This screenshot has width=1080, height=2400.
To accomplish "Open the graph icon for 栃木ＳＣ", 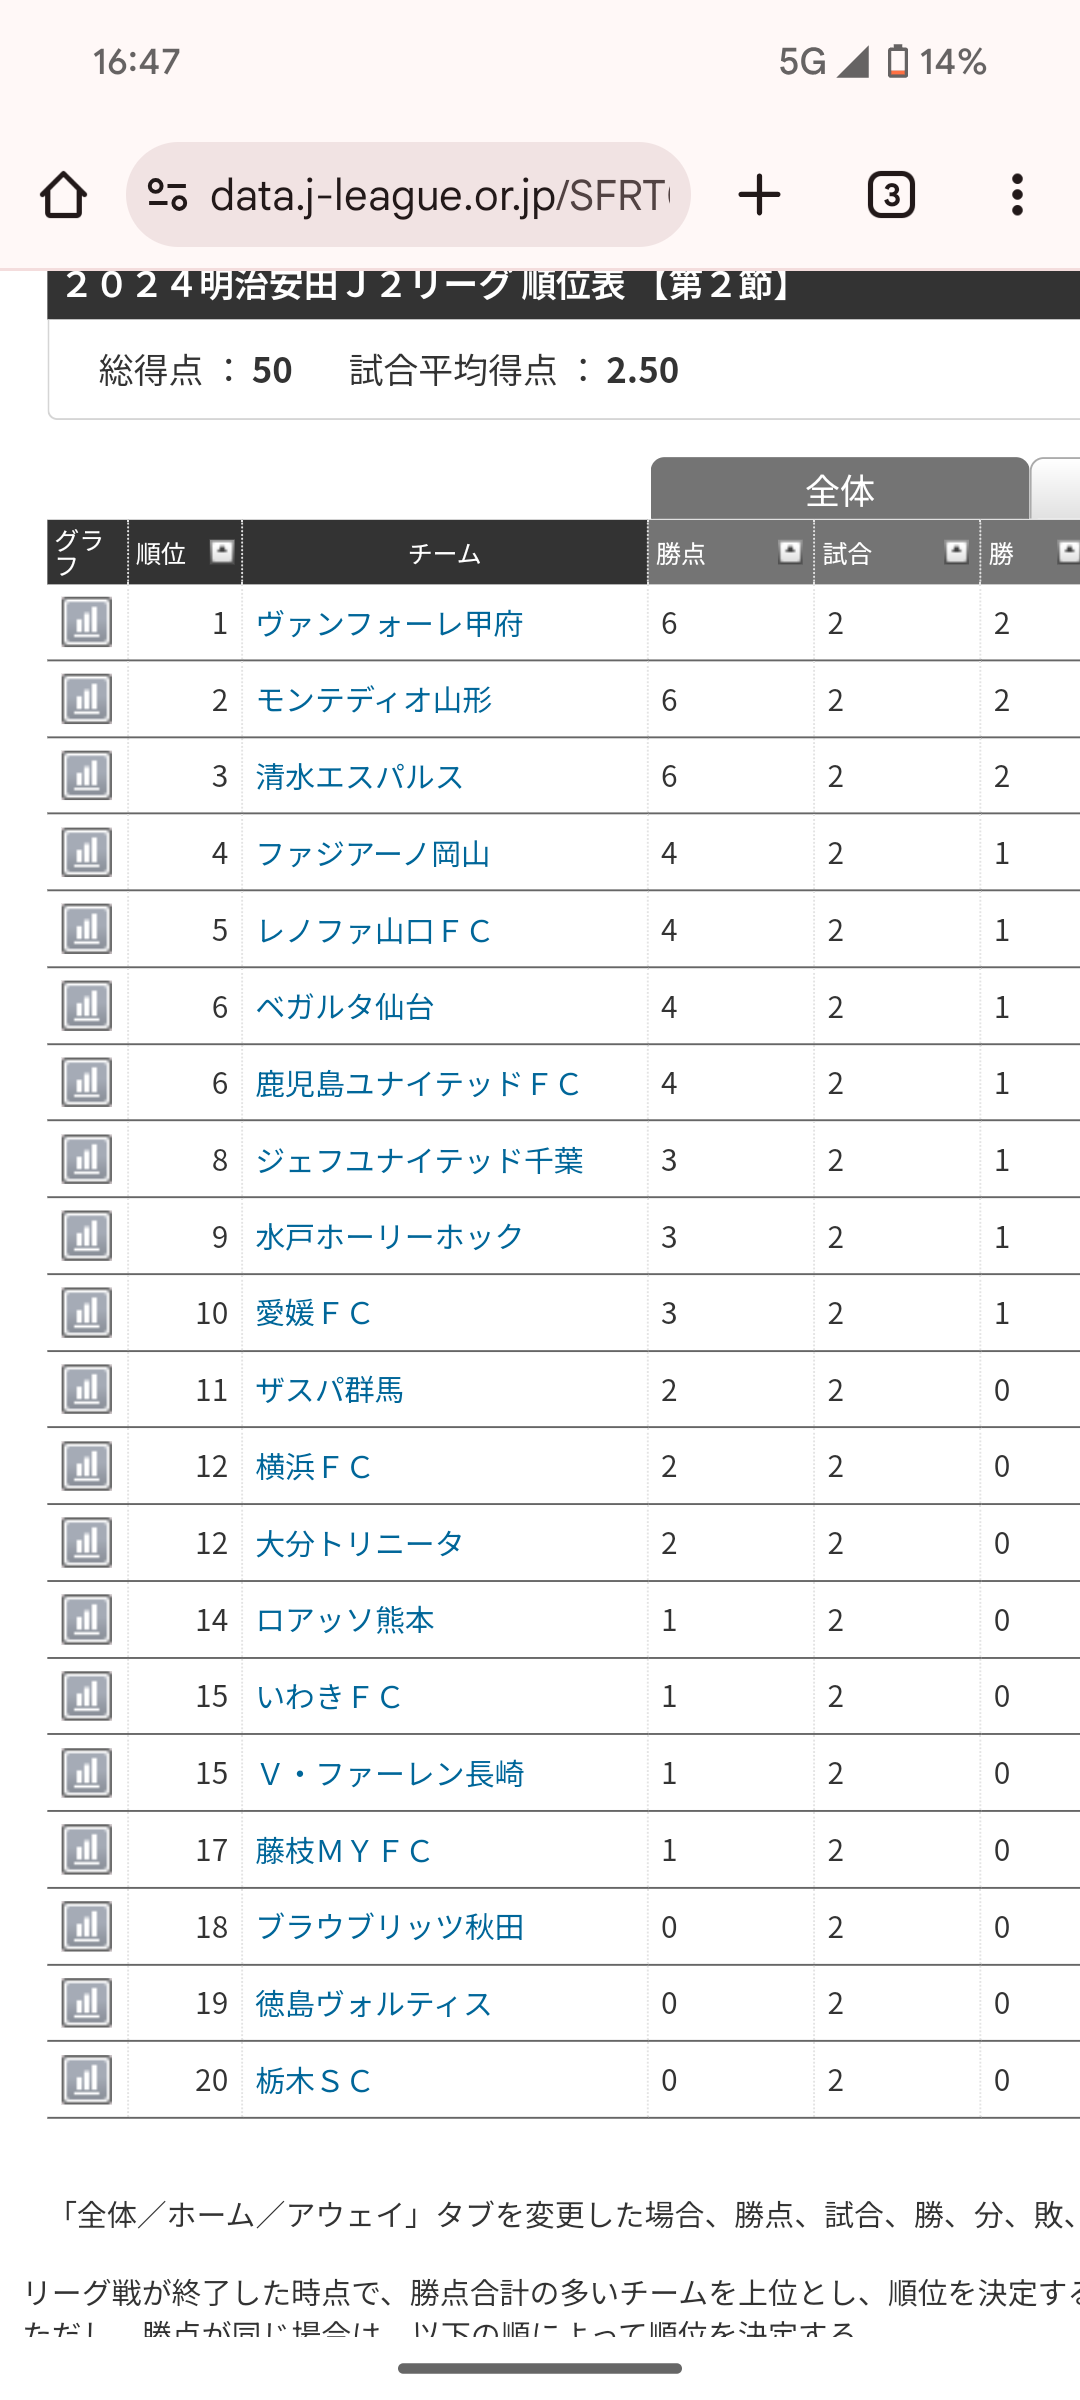I will click(x=87, y=2080).
